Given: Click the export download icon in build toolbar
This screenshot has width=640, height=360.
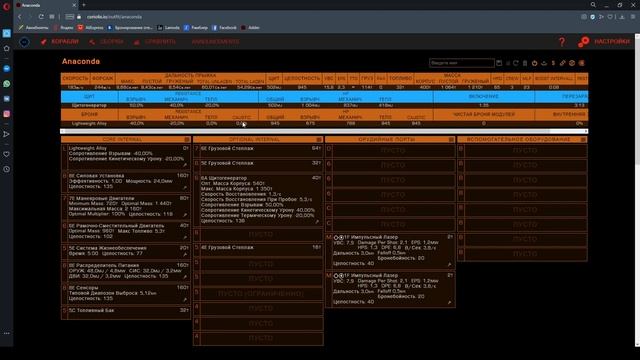Looking at the screenshot, I should [x=544, y=63].
